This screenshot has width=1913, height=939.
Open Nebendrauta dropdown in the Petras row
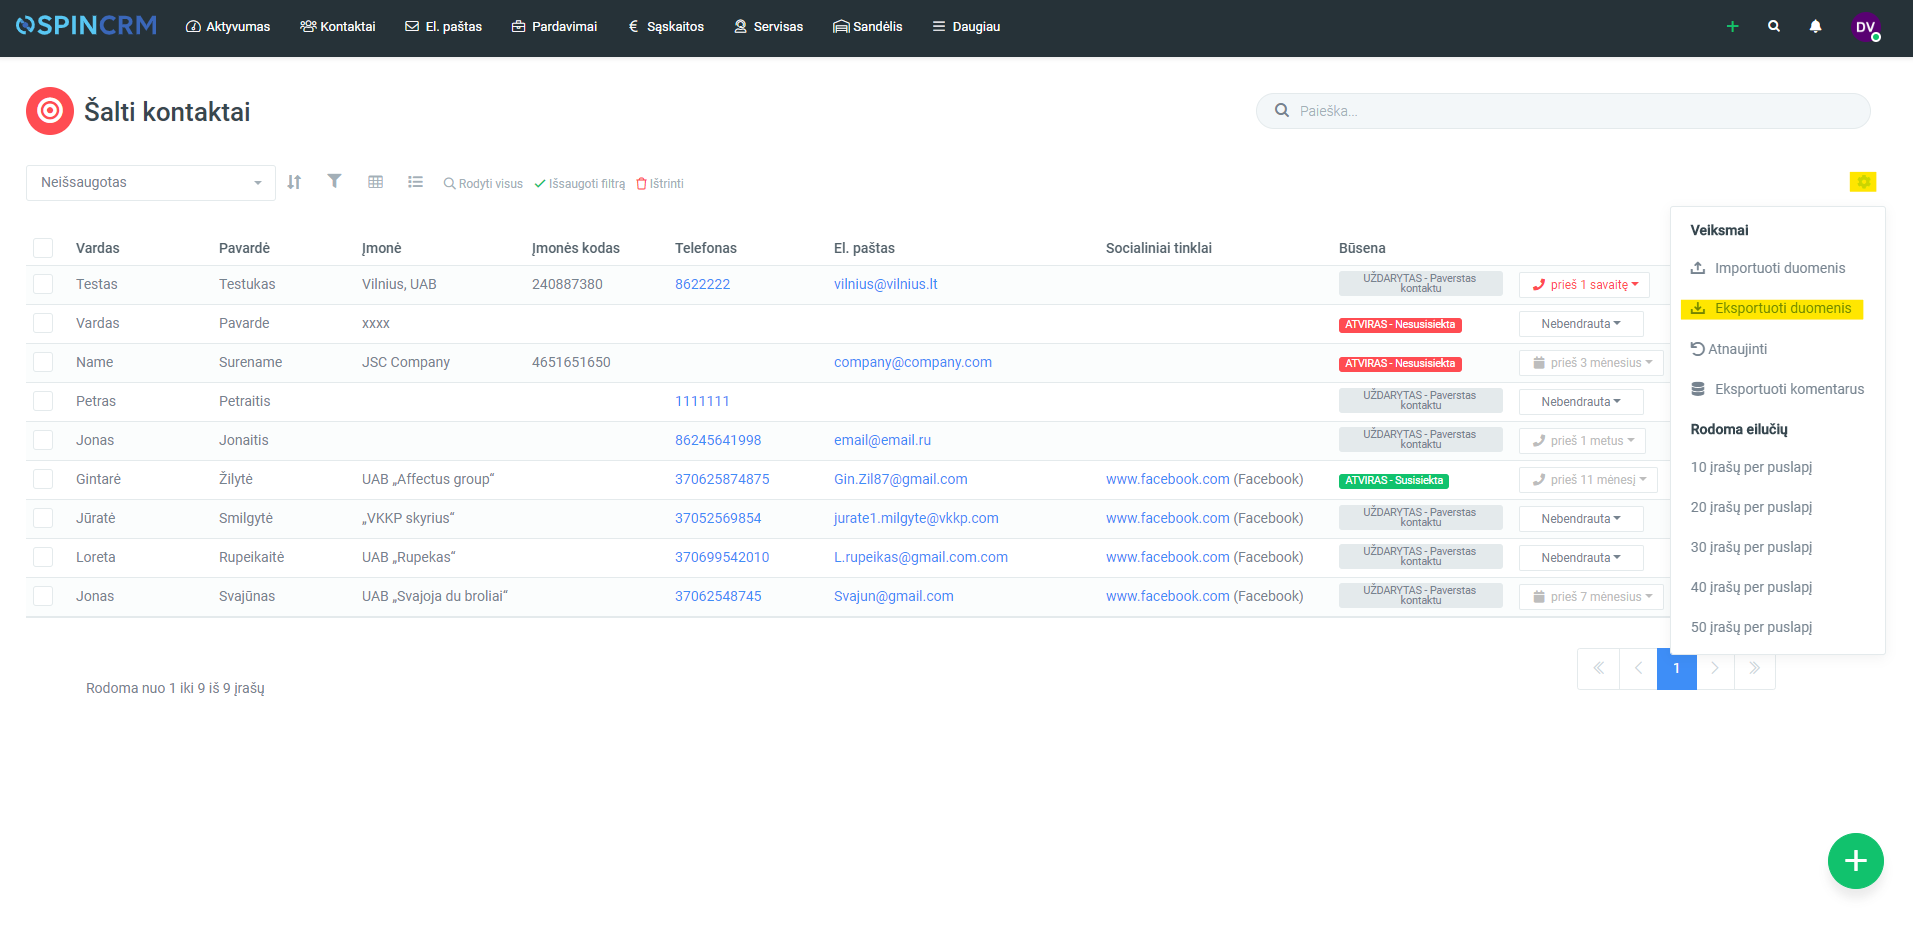(1581, 402)
